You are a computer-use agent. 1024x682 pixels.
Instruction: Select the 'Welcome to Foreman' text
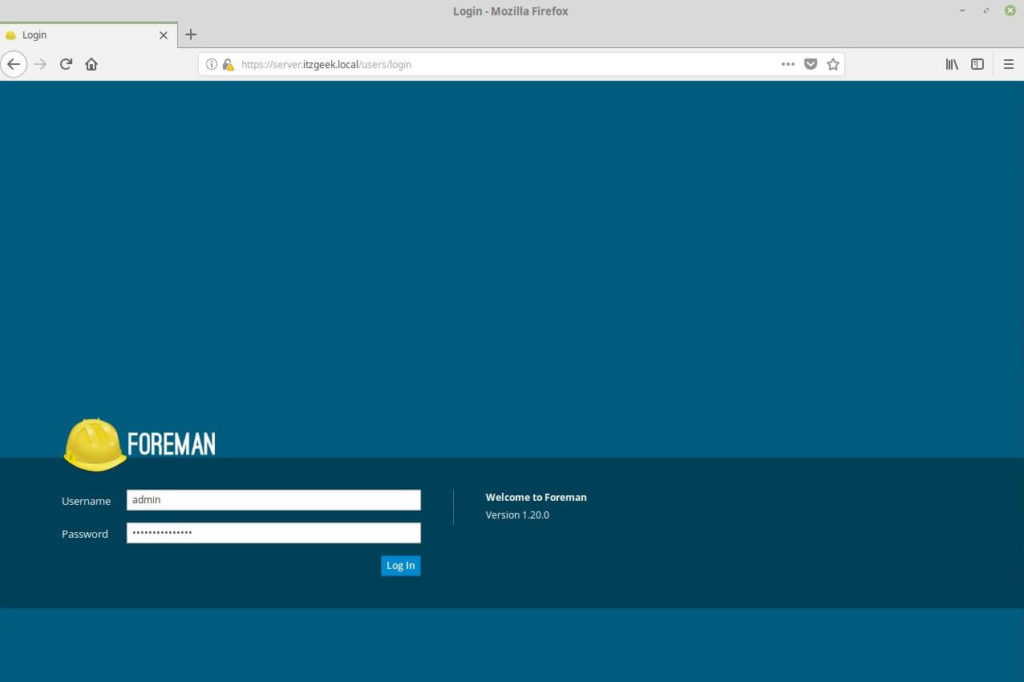(x=536, y=497)
